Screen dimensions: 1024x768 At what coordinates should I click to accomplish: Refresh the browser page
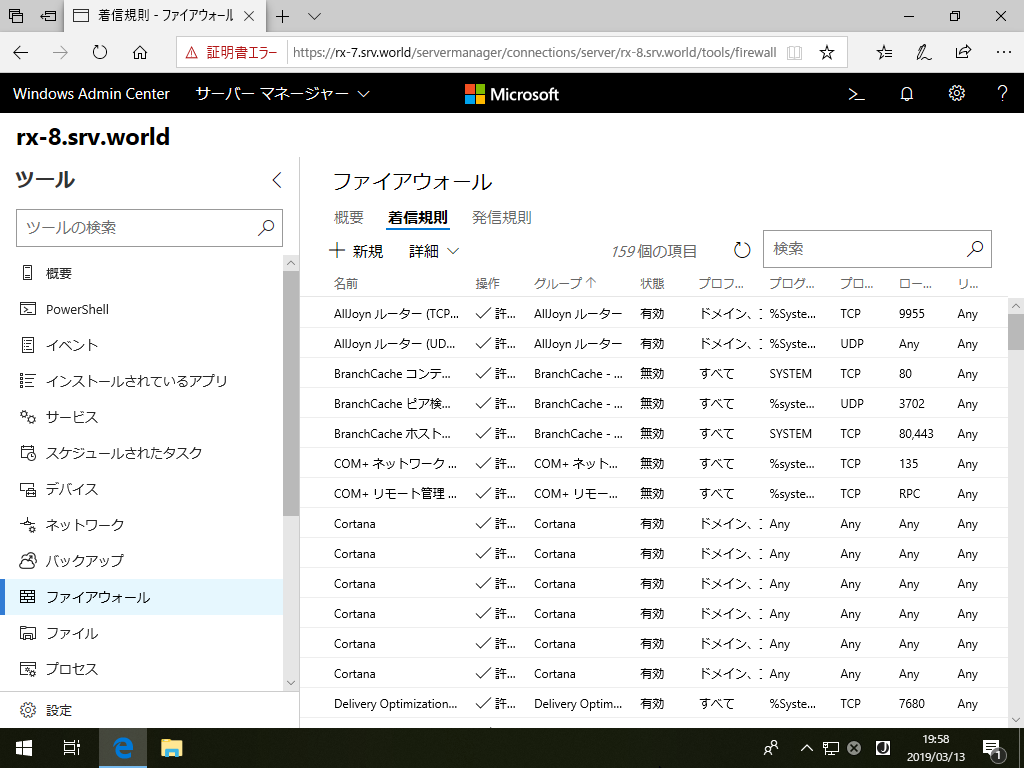click(x=99, y=52)
